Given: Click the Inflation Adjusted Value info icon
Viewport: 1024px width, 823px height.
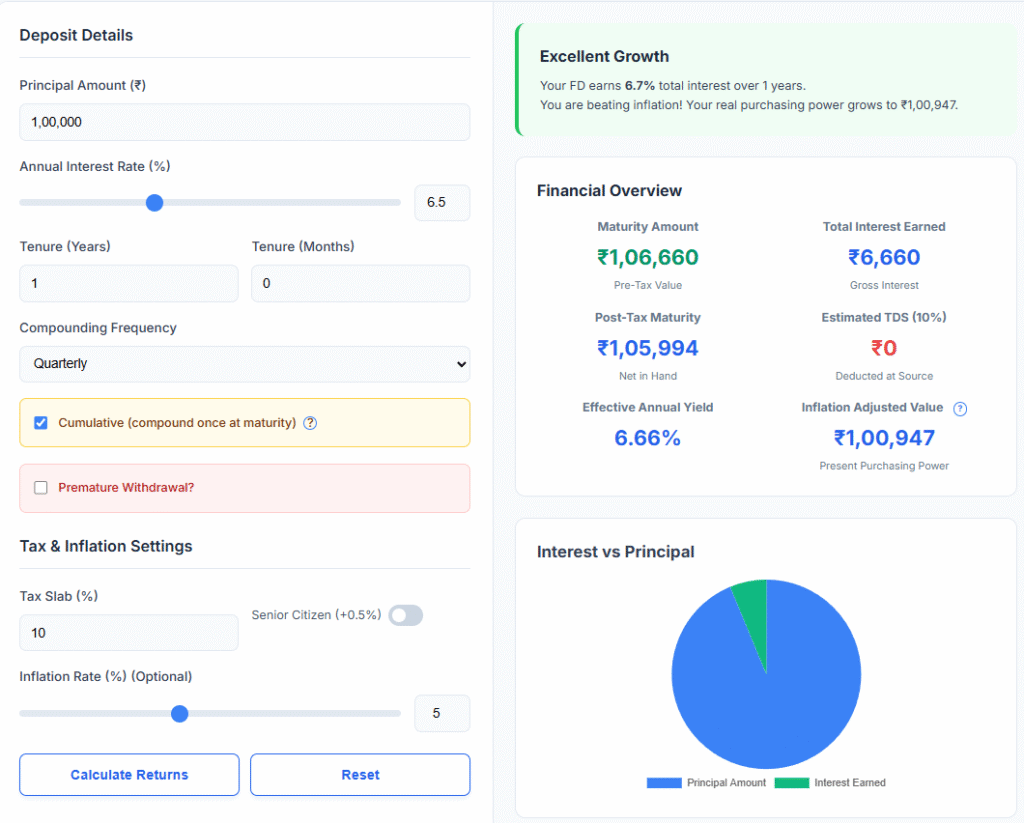Looking at the screenshot, I should (x=960, y=408).
